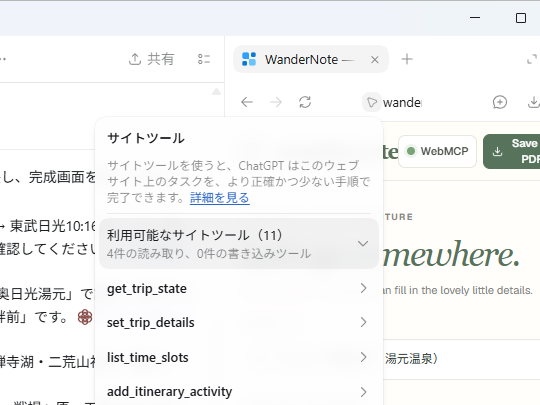Open the 詳細を見る link
This screenshot has height=405, width=540.
pos(220,198)
